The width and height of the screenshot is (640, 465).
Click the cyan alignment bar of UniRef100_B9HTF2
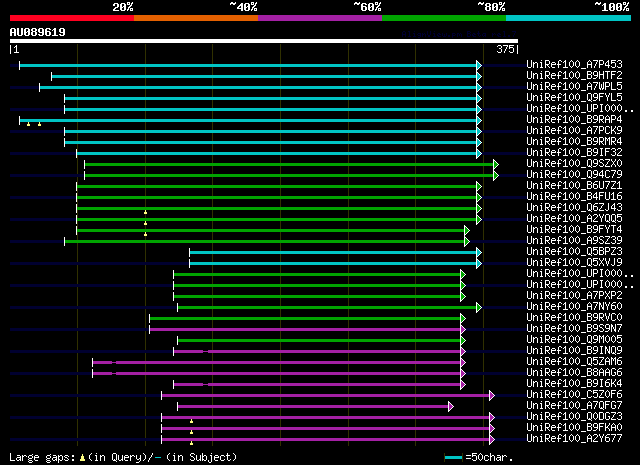(x=267, y=76)
